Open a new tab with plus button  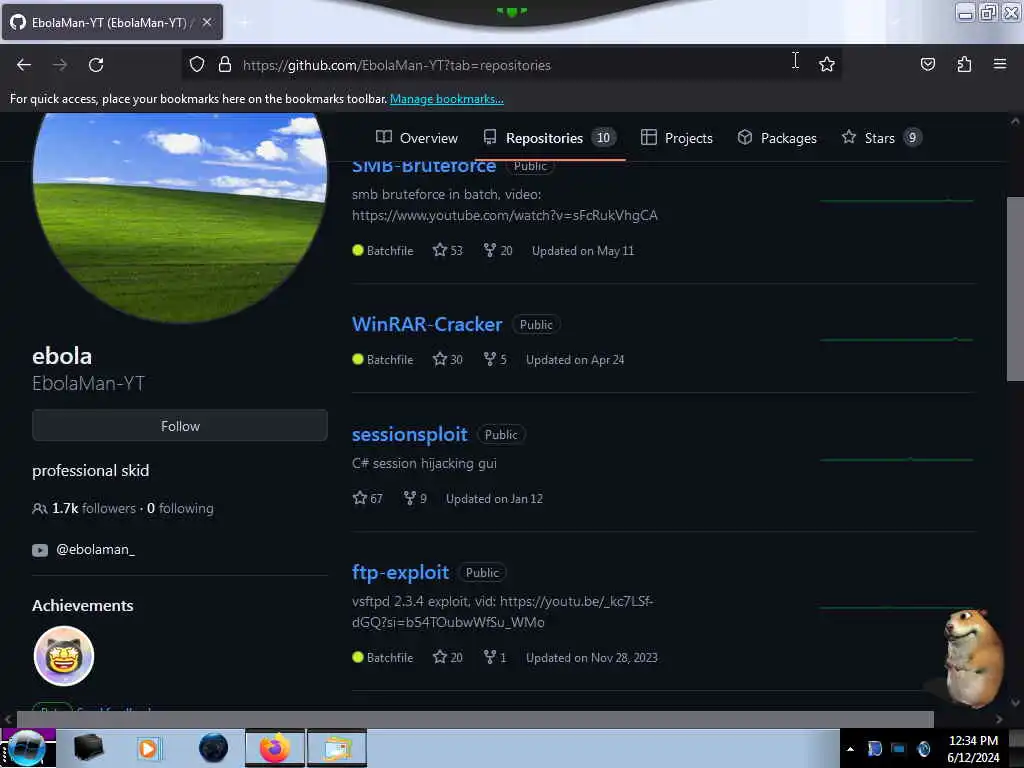coord(244,23)
